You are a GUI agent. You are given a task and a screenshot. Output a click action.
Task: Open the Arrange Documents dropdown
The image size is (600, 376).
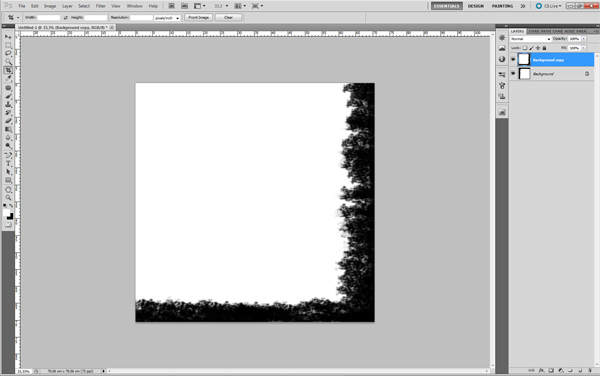point(240,6)
